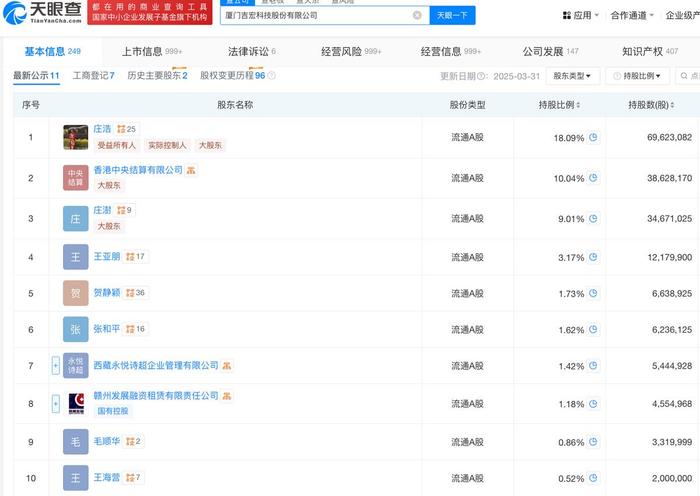Open 赣州发展融资租赁有限责任公司 link
The width and height of the screenshot is (700, 496).
pos(156,396)
